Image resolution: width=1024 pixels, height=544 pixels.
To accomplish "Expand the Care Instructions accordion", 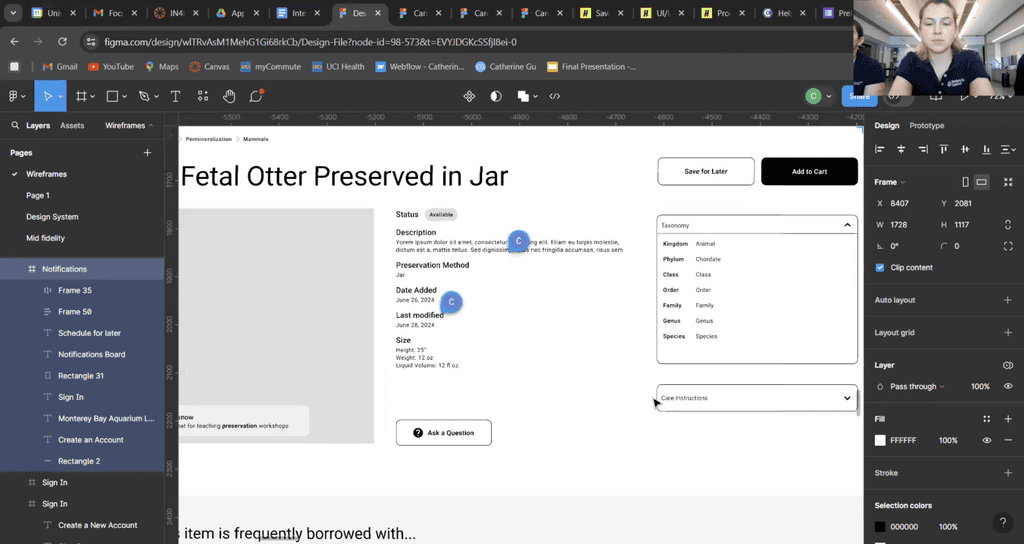I will pos(847,398).
